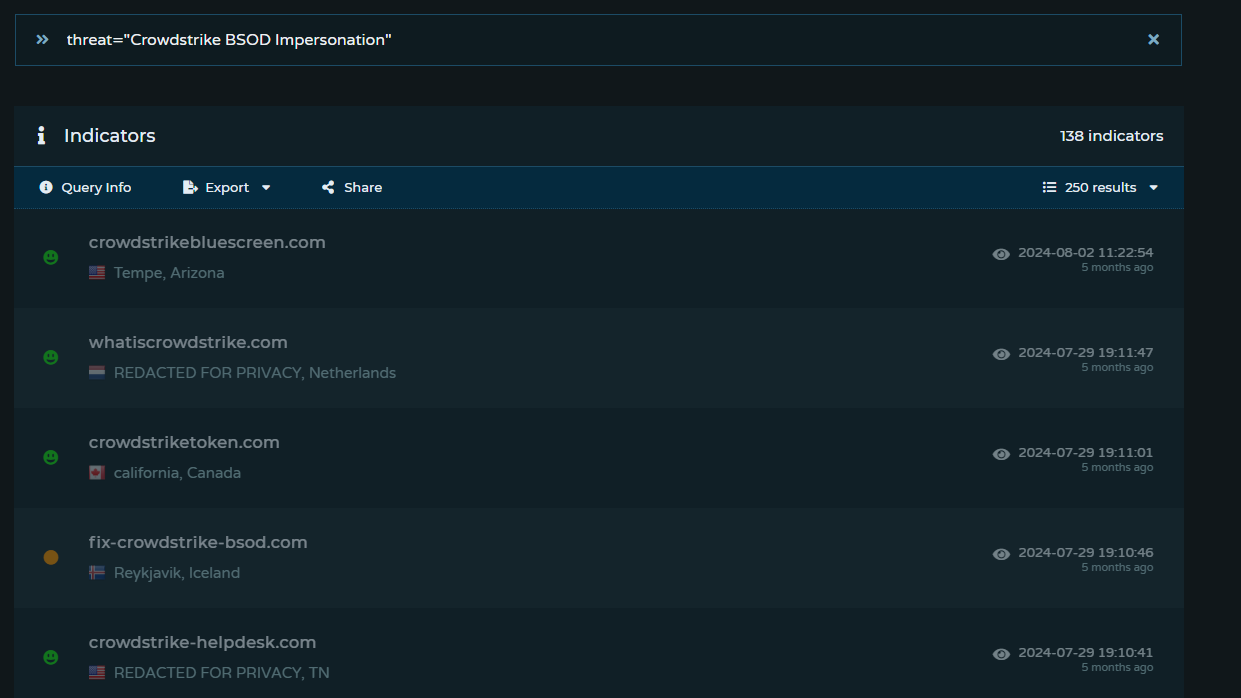Click US flag next to Tempe, Arizona
The image size is (1241, 698).
tap(97, 273)
